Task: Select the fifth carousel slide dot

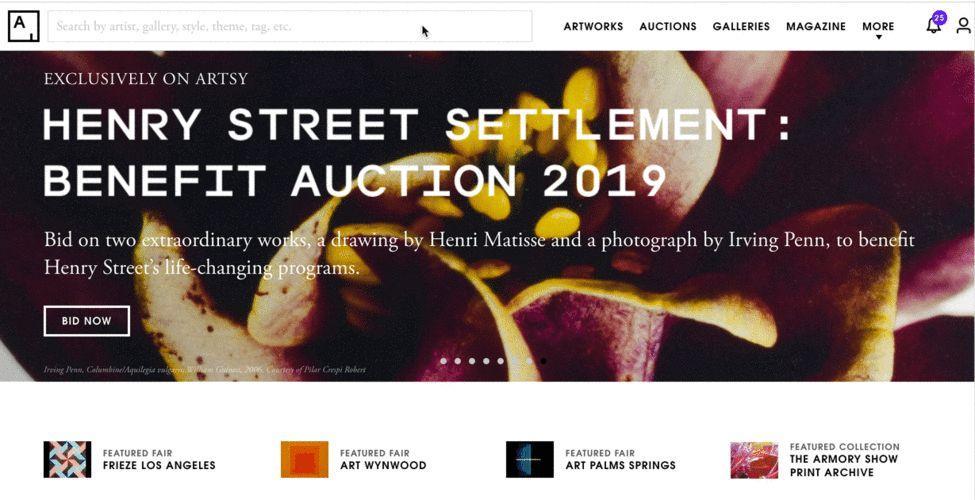Action: coord(501,361)
